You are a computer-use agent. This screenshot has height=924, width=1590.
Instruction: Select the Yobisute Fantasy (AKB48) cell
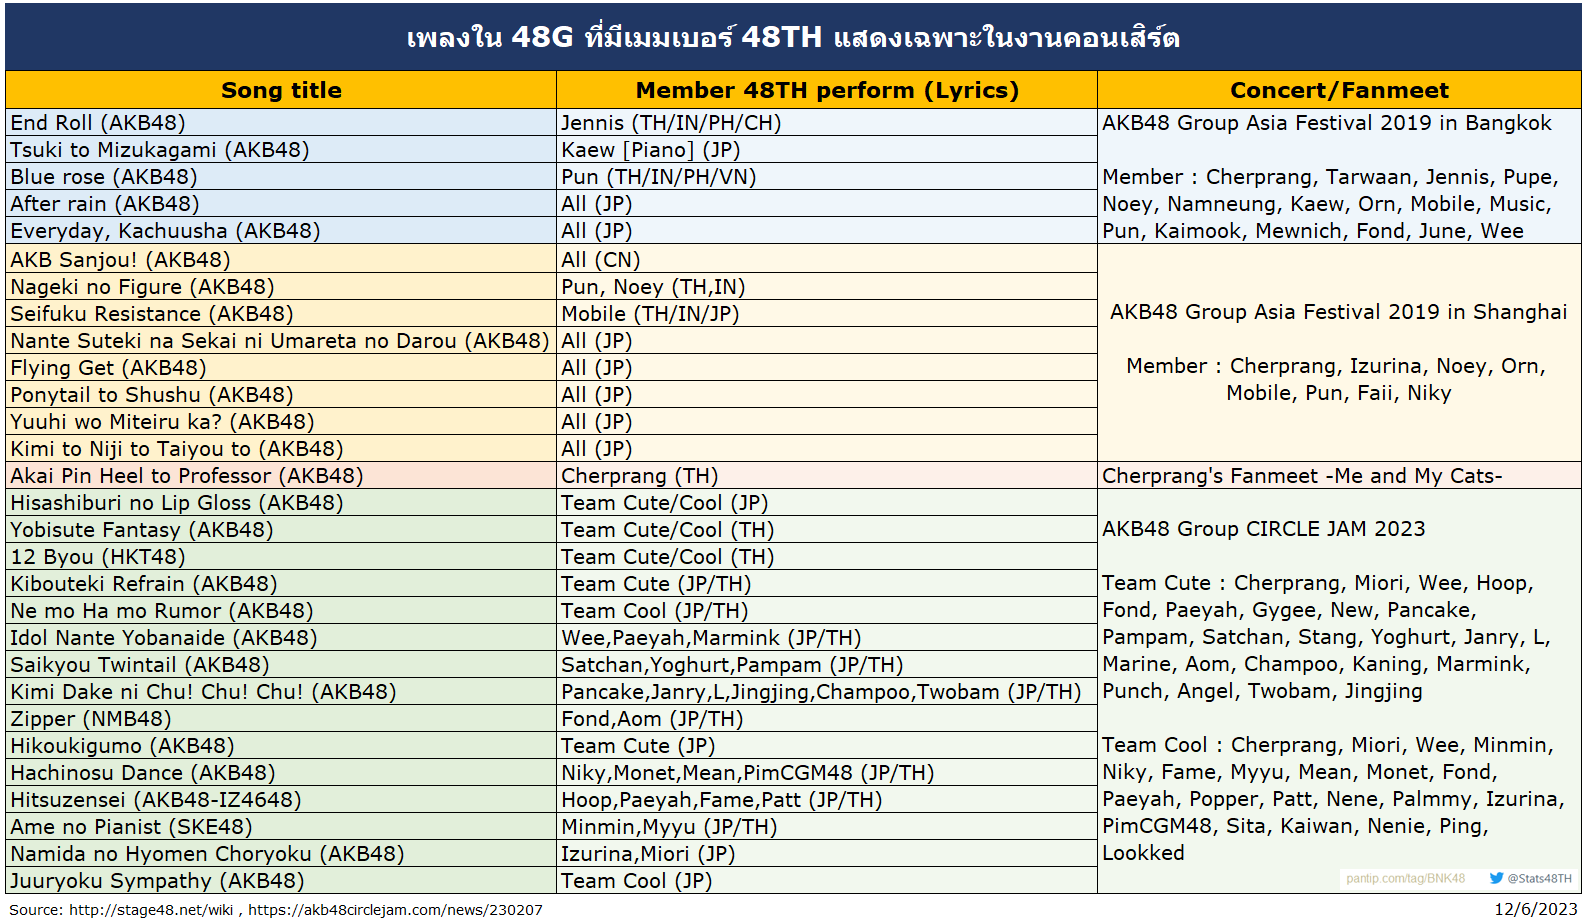pos(281,530)
